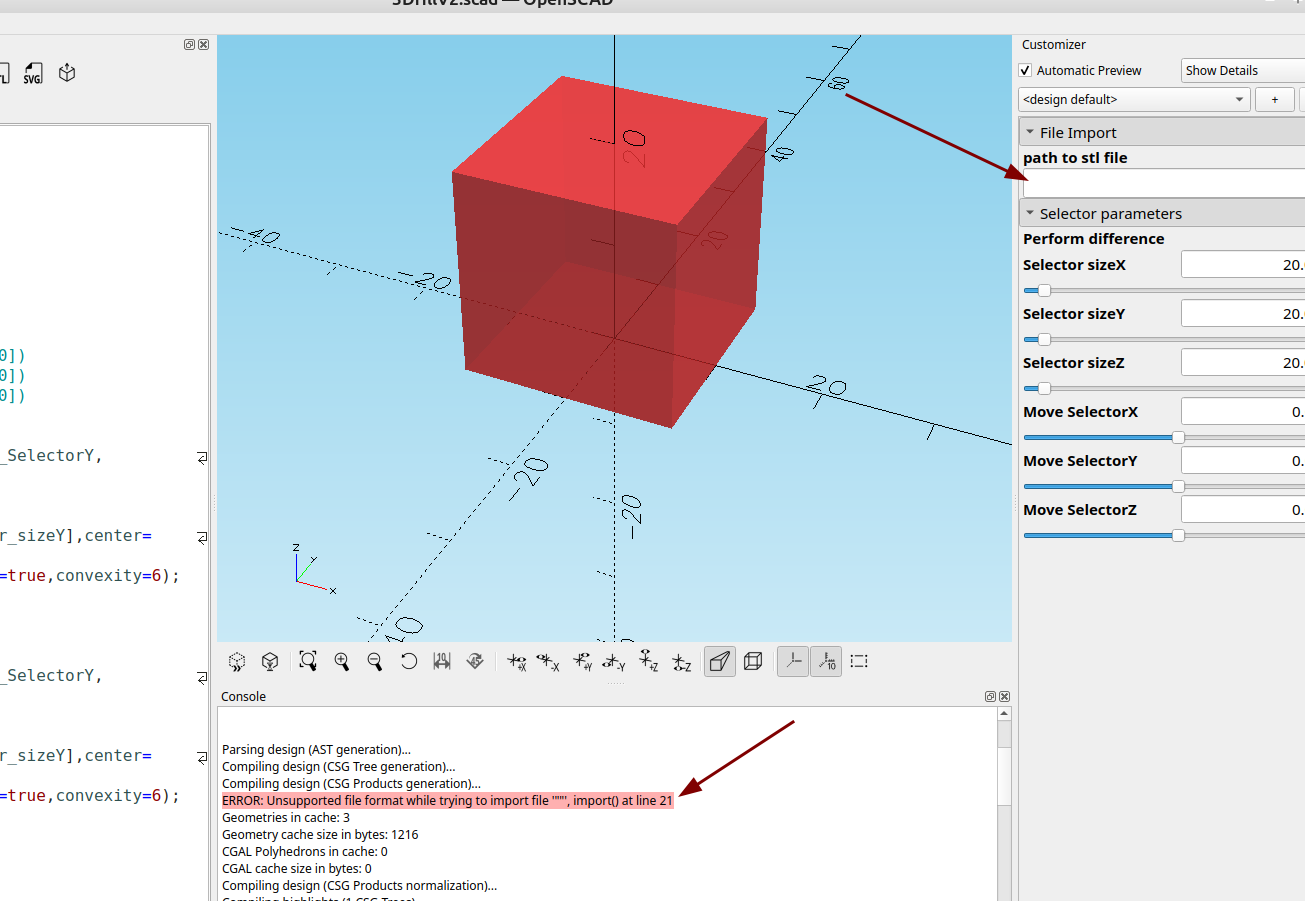Open the Show Details dropdown
This screenshot has width=1305, height=901.
click(1242, 71)
